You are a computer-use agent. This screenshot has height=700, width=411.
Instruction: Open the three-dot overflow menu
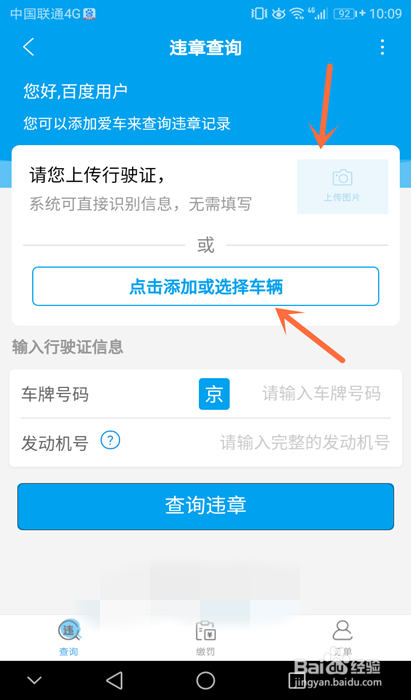pyautogui.click(x=382, y=47)
